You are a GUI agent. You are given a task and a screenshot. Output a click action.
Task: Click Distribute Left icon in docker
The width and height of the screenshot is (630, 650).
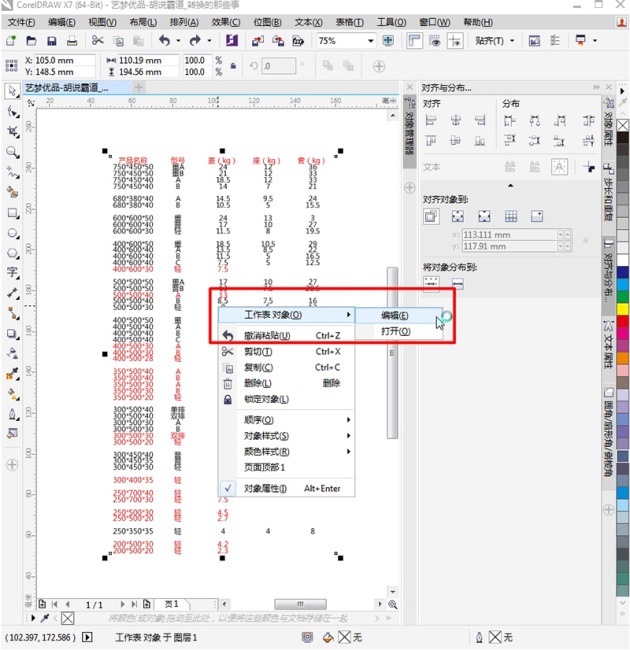point(510,121)
